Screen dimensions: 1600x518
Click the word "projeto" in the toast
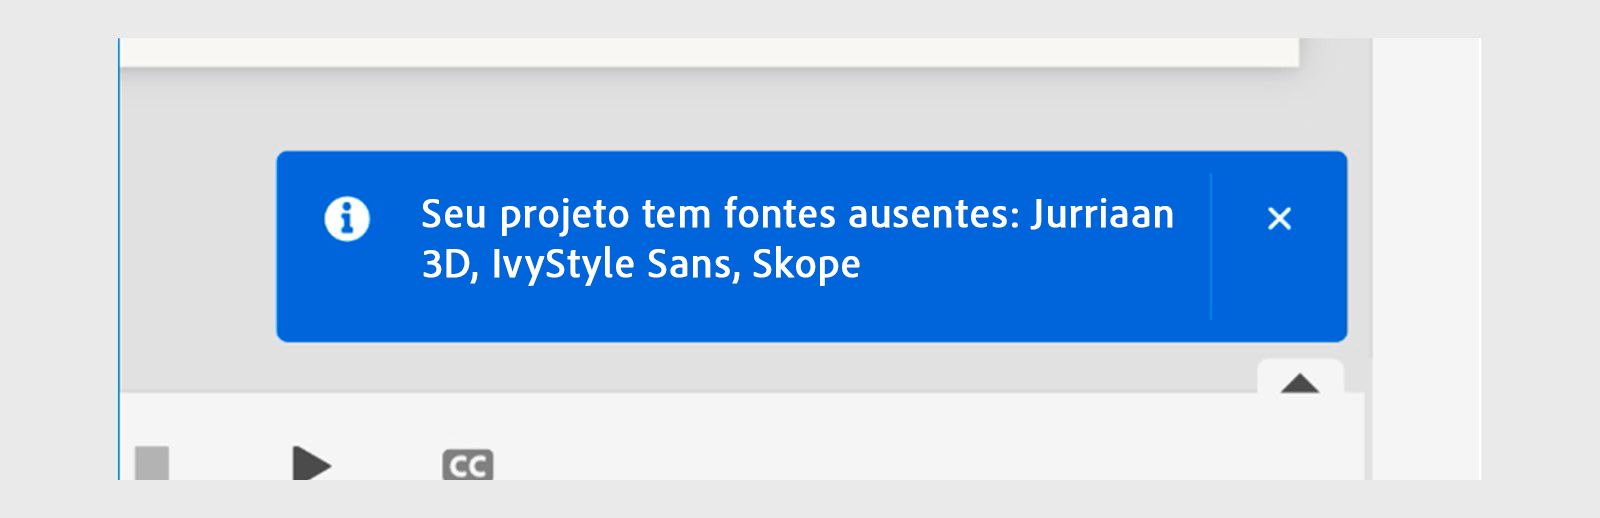[x=564, y=216]
